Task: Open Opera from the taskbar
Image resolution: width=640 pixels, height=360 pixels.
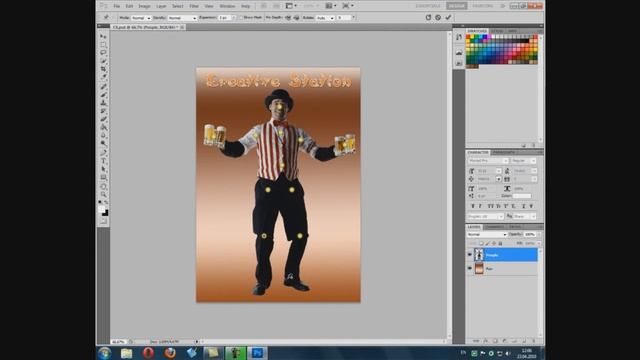Action: 148,353
